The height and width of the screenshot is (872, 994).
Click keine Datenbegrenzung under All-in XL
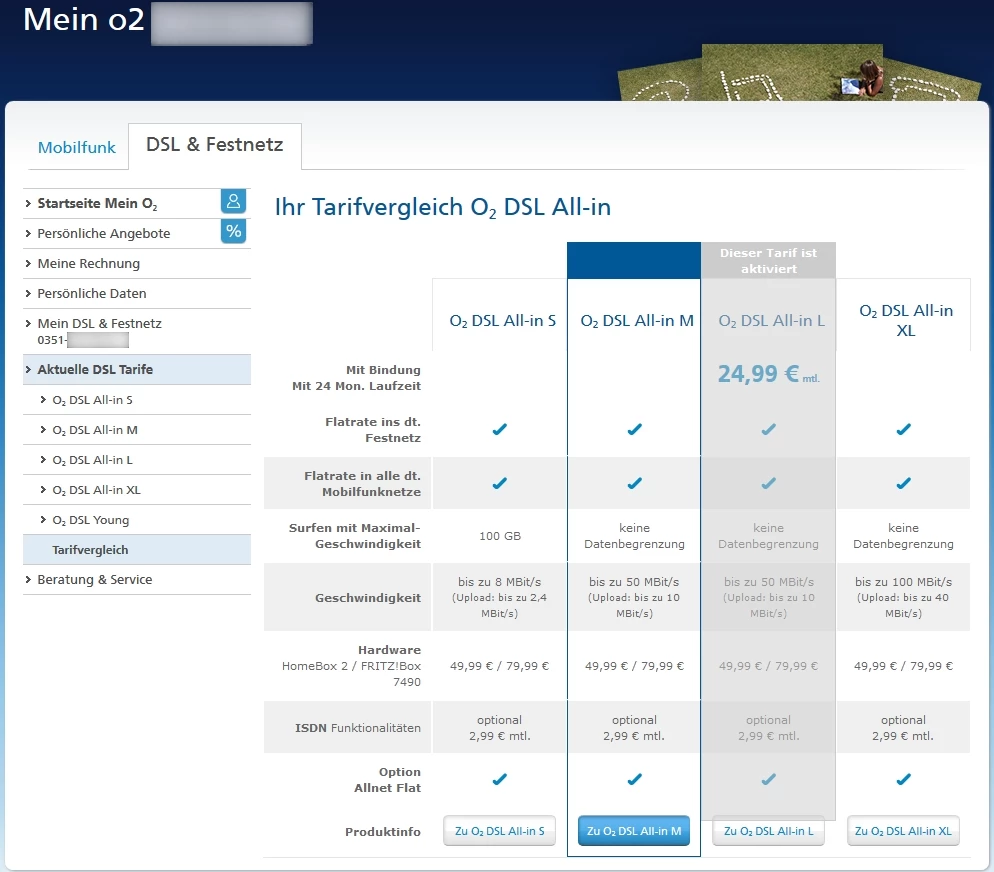[903, 536]
